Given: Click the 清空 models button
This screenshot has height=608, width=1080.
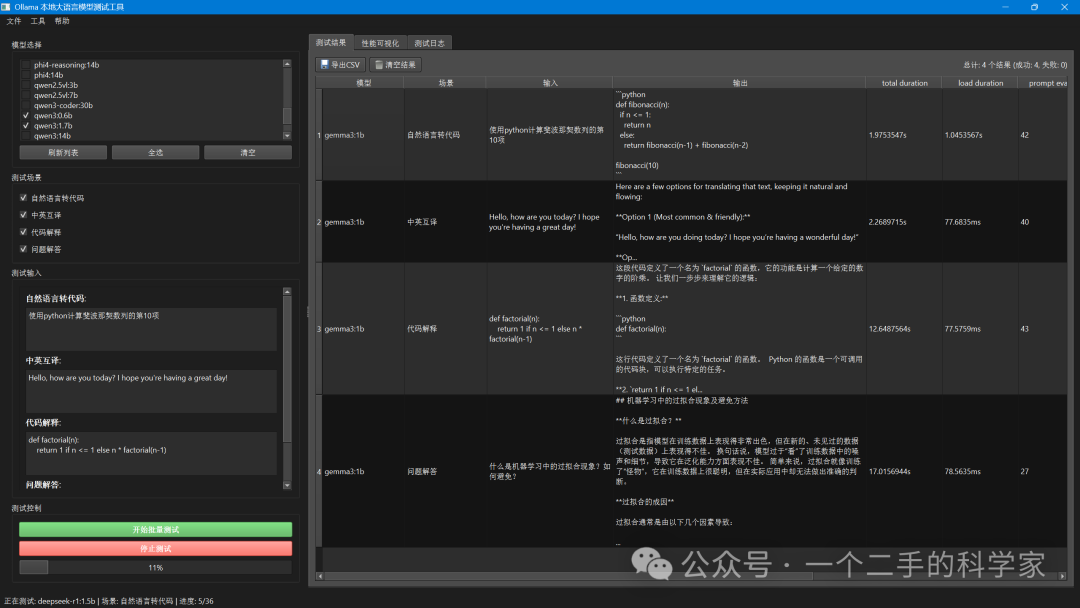Looking at the screenshot, I should 248,152.
